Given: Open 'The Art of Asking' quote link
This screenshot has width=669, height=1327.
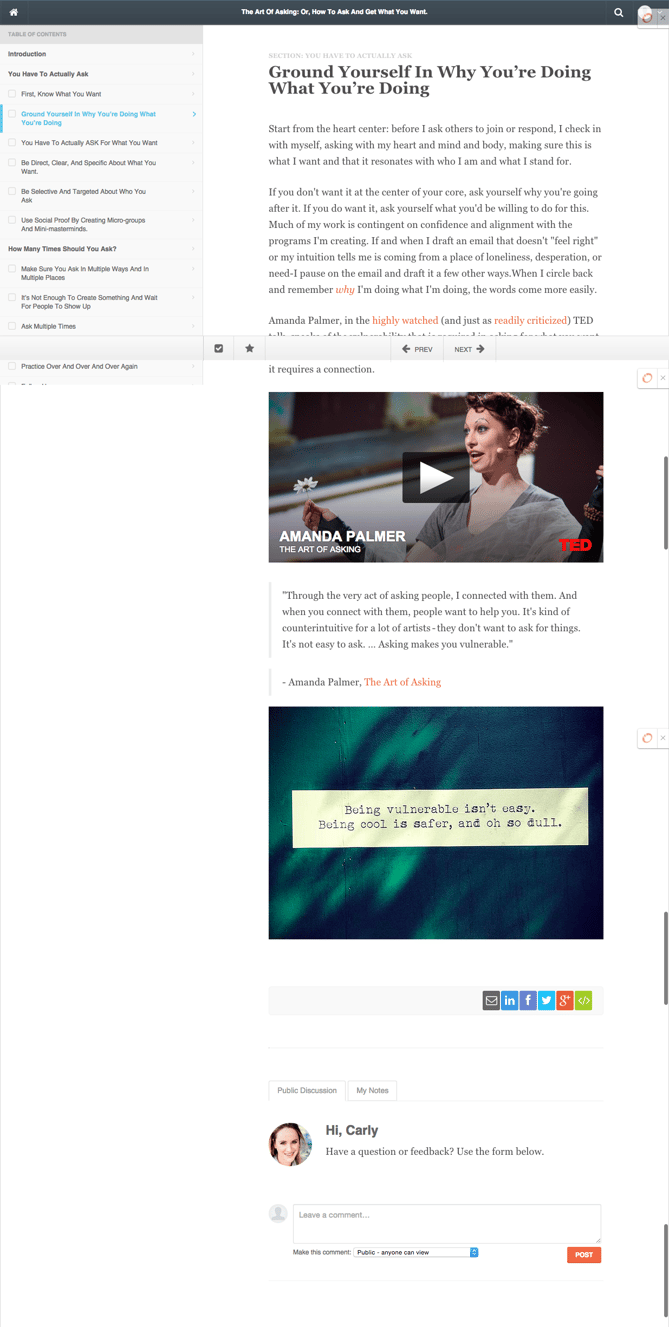Looking at the screenshot, I should tap(402, 682).
